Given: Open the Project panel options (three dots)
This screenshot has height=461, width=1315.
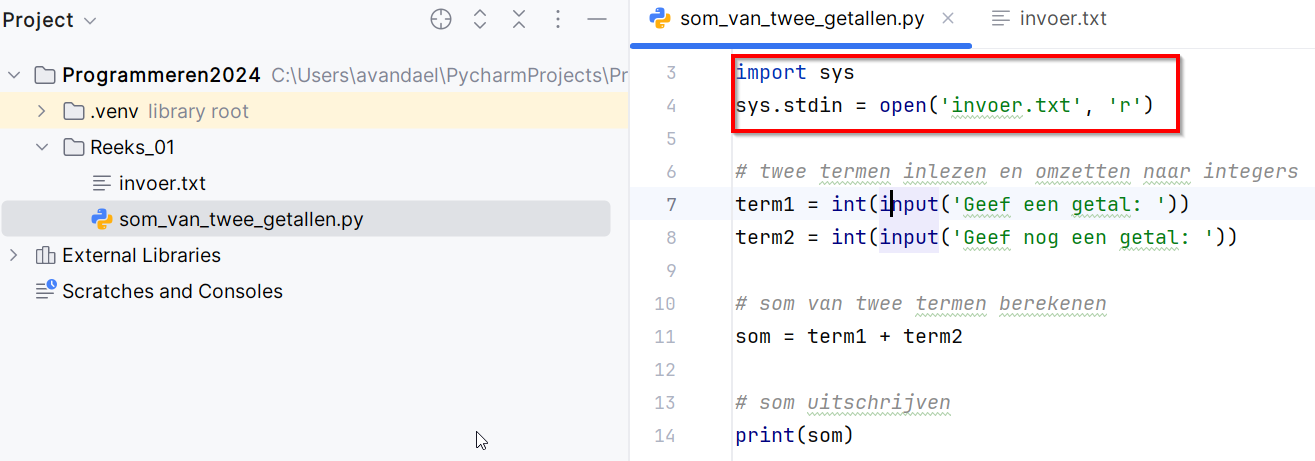Looking at the screenshot, I should coord(558,19).
